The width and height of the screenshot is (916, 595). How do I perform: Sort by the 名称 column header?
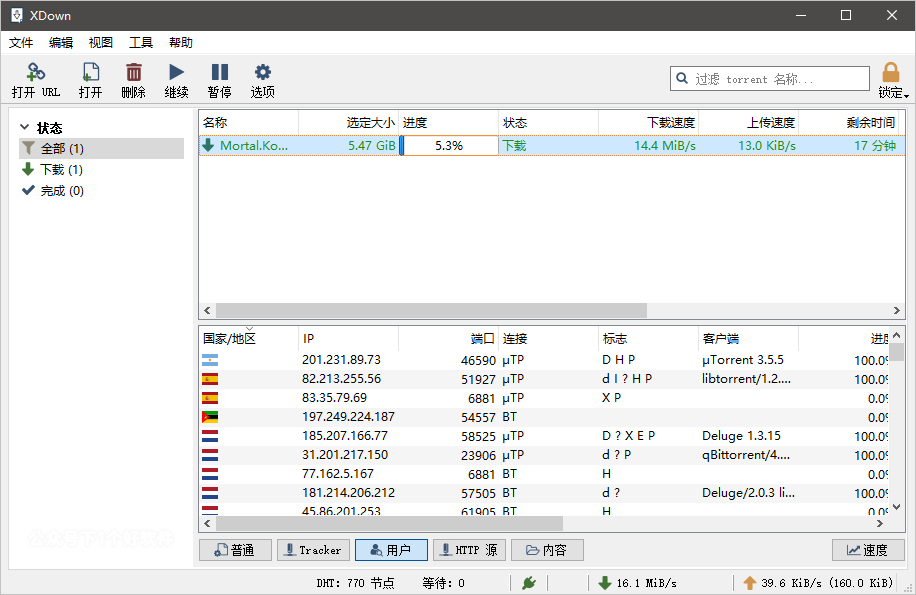[249, 123]
